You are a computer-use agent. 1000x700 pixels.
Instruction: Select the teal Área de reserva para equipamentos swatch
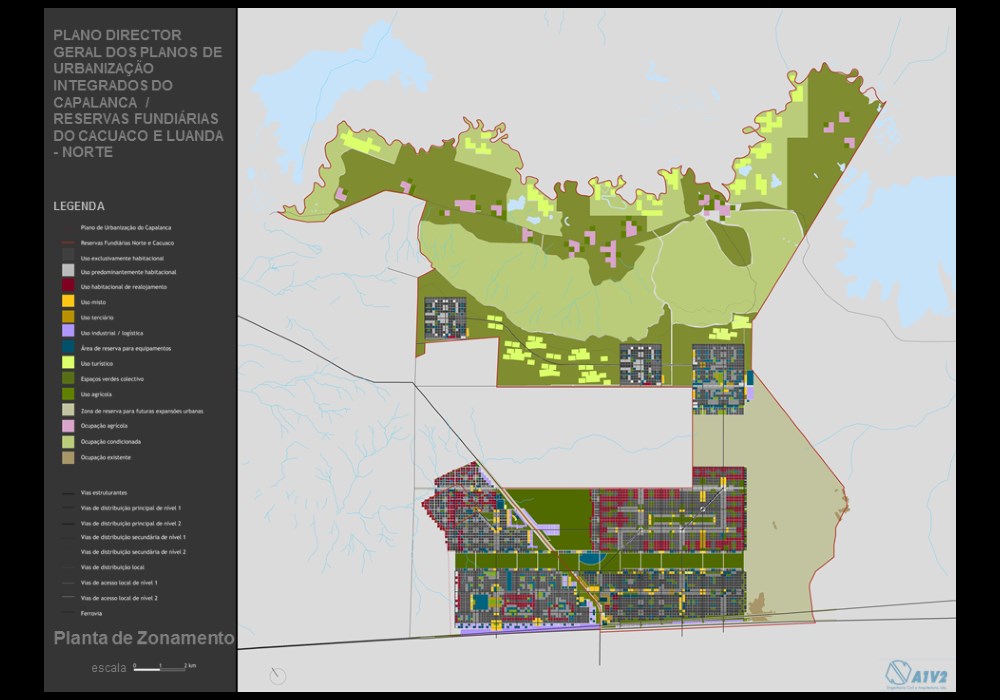(x=68, y=347)
